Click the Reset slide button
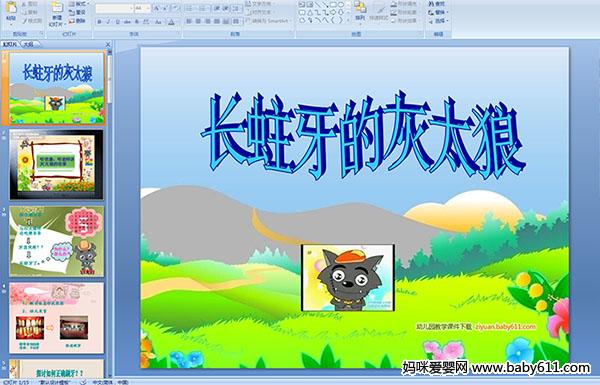 pos(77,12)
